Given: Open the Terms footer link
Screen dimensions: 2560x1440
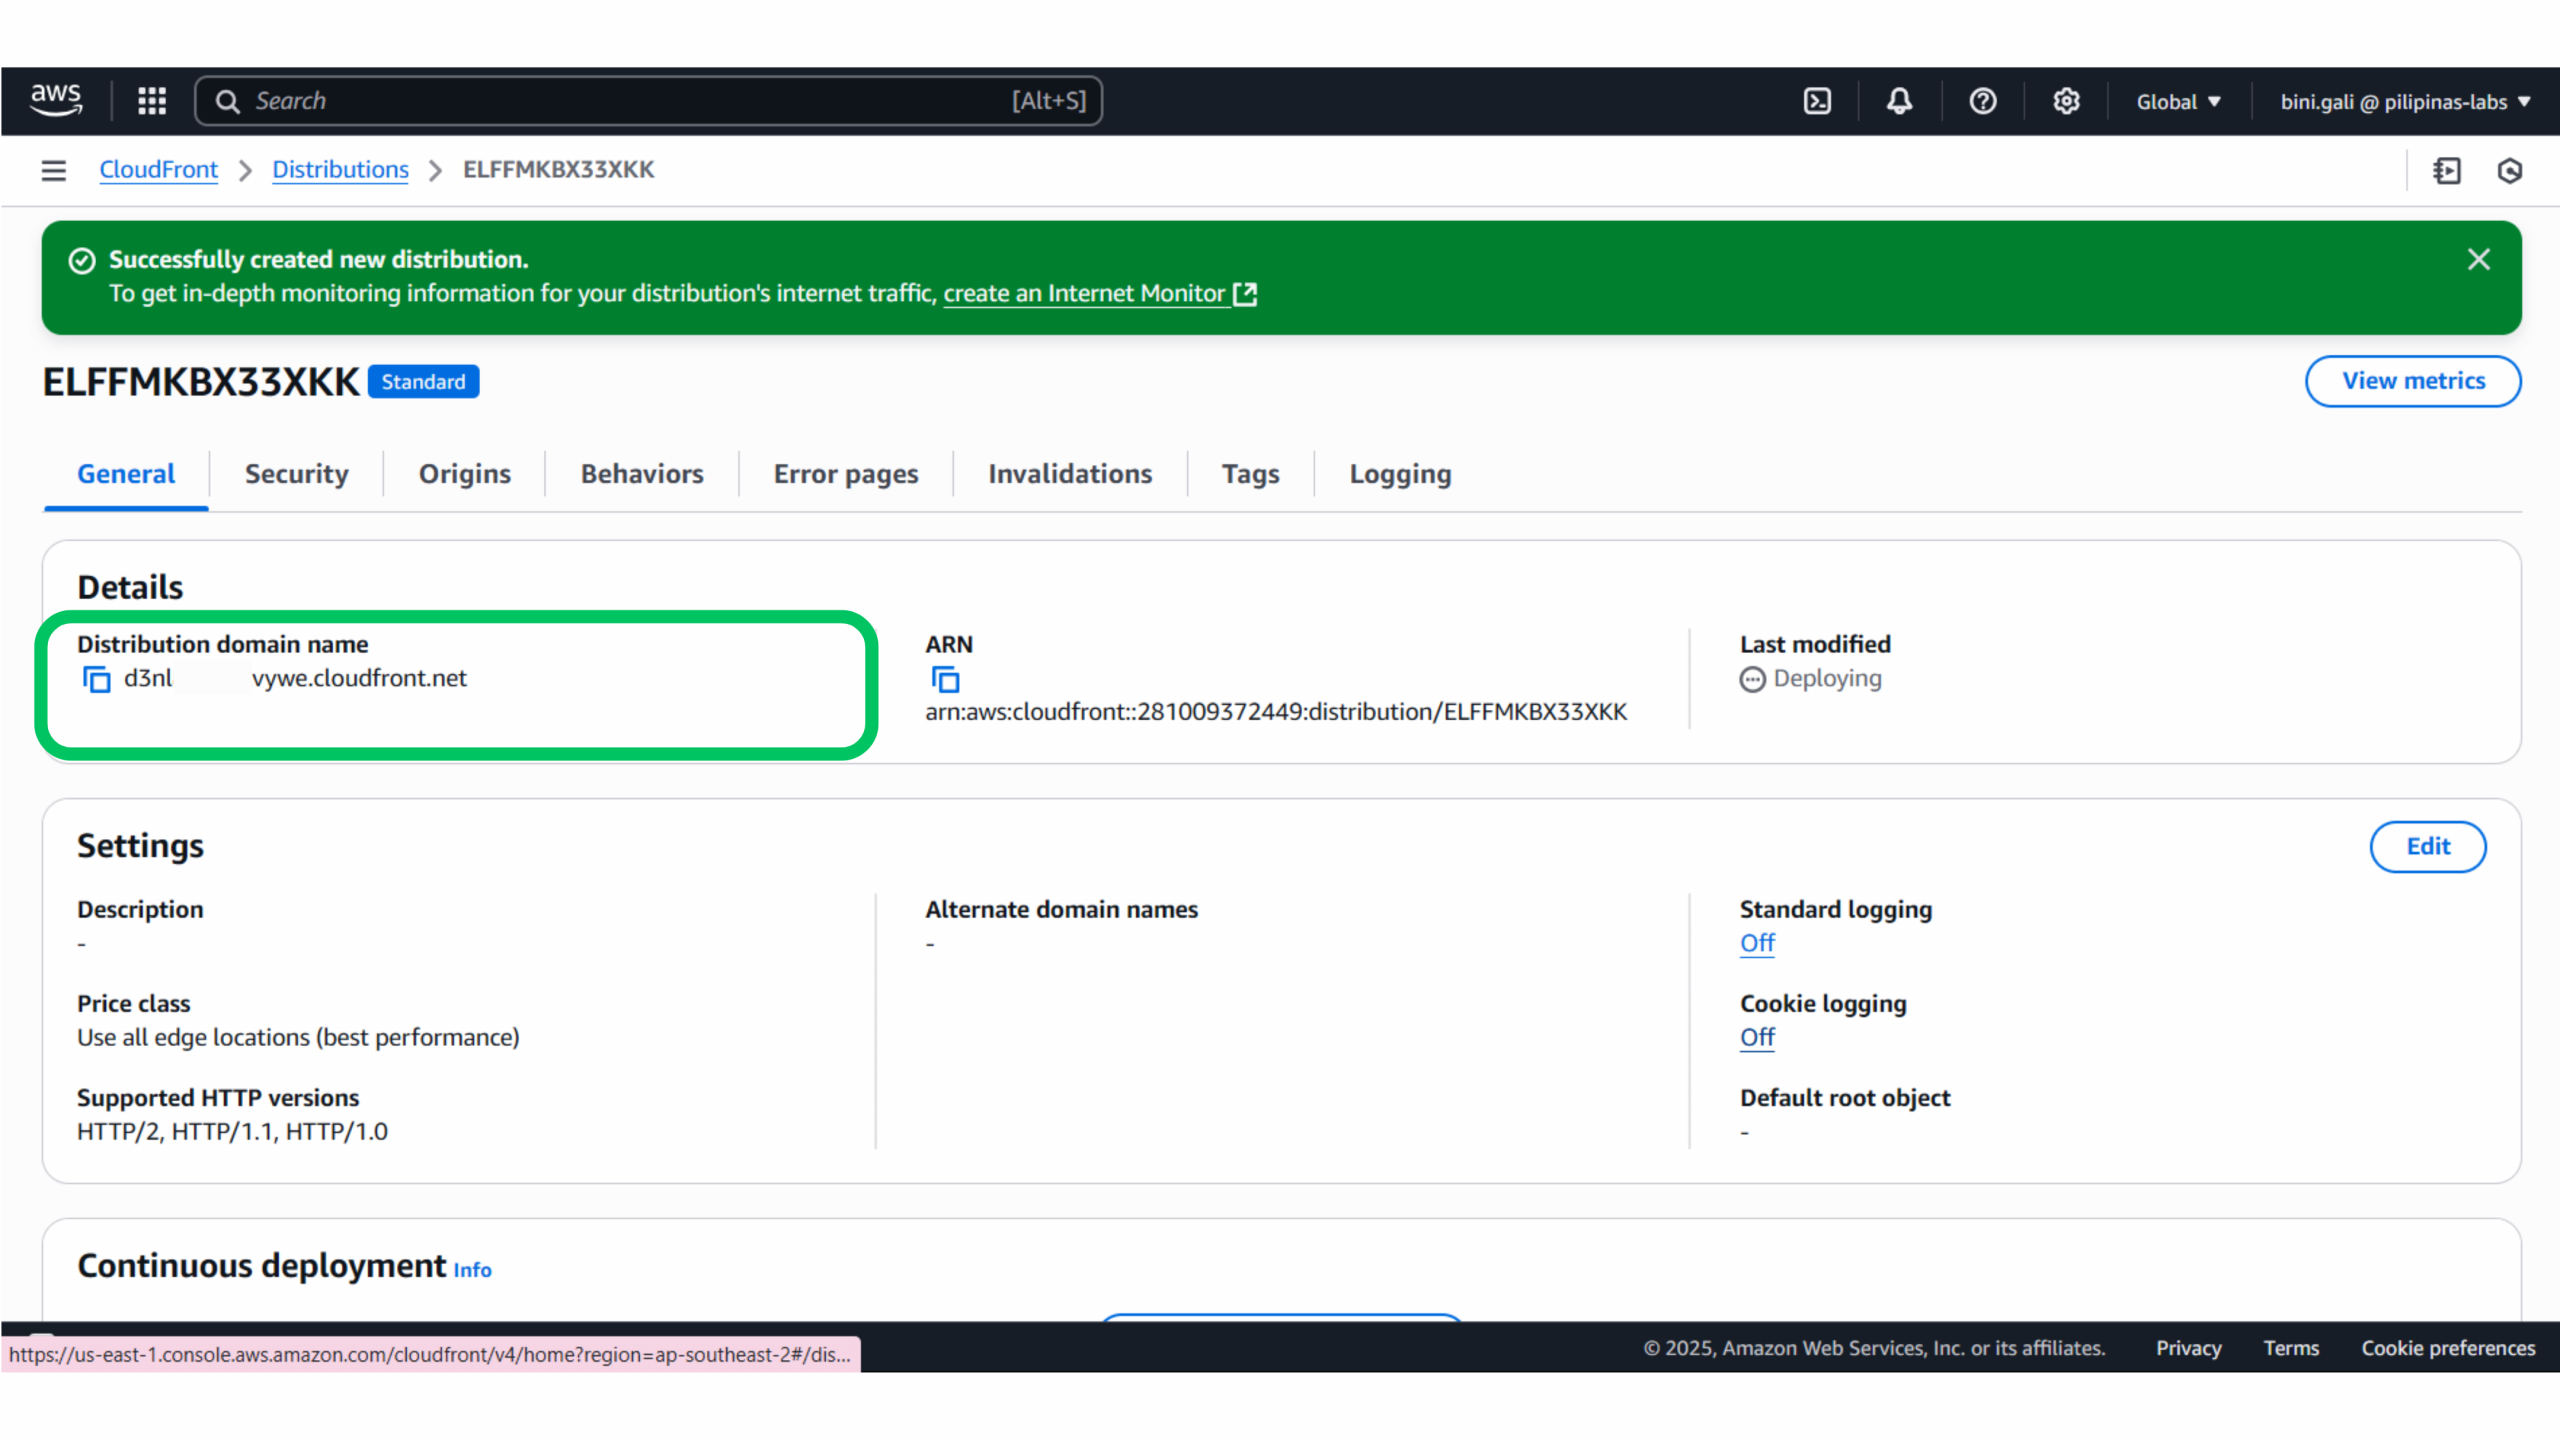Looking at the screenshot, I should click(x=2291, y=1348).
